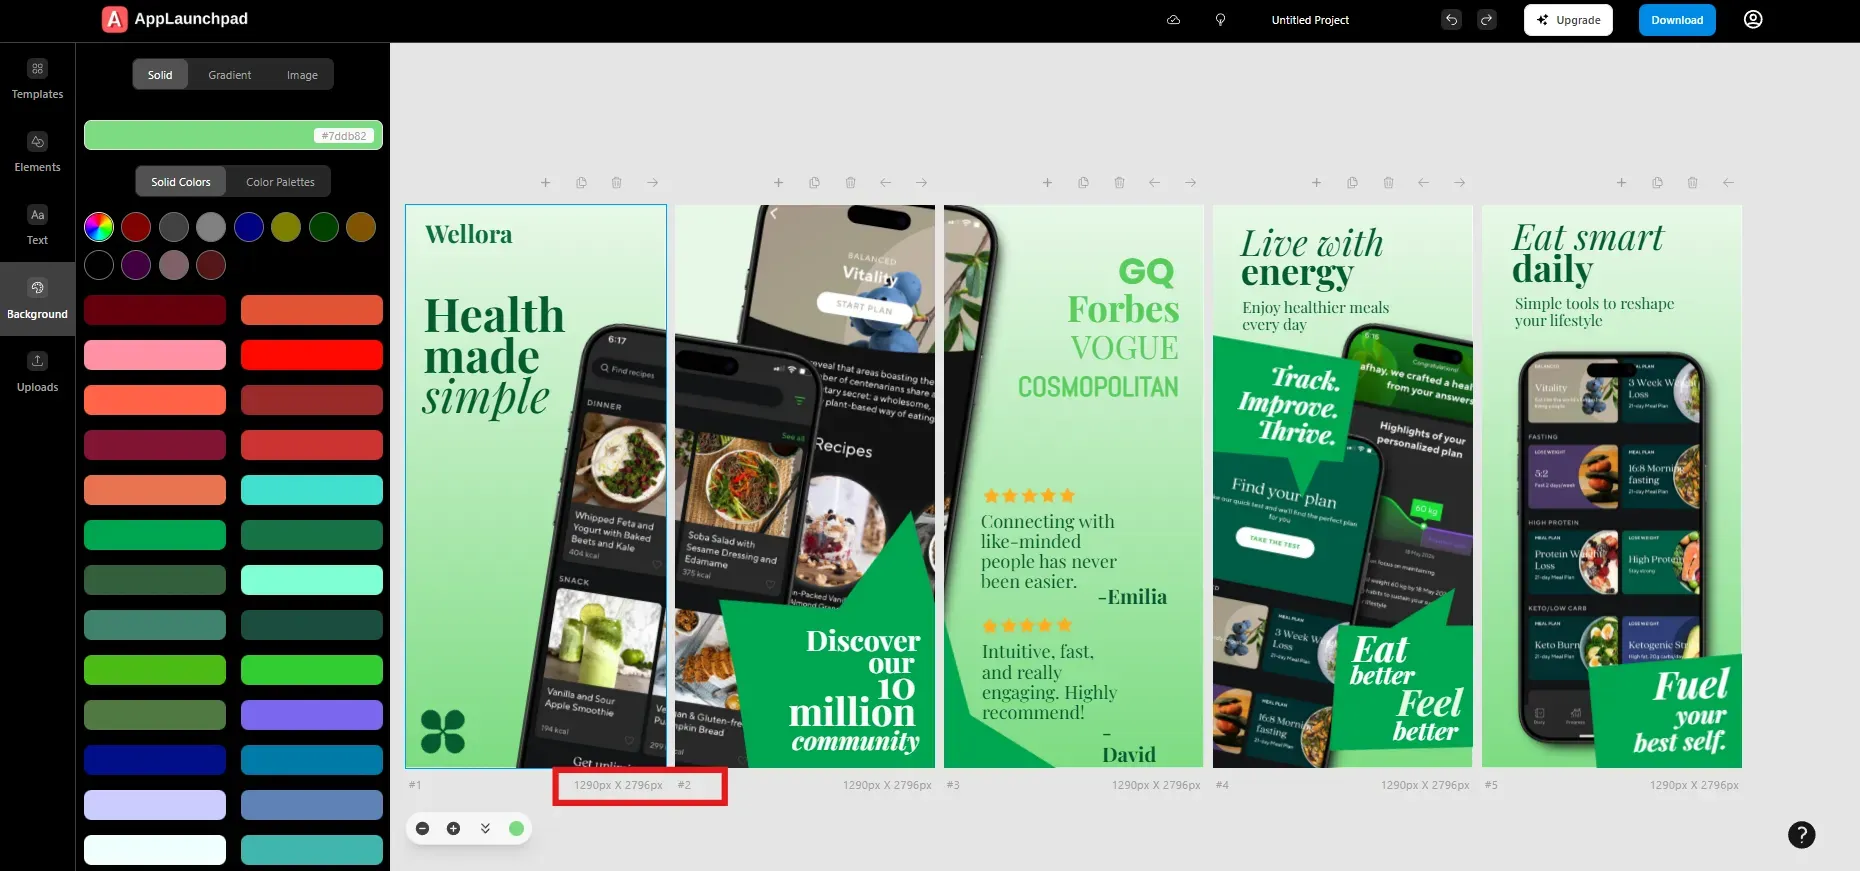Open the help question mark button
1860x871 pixels.
tap(1801, 835)
